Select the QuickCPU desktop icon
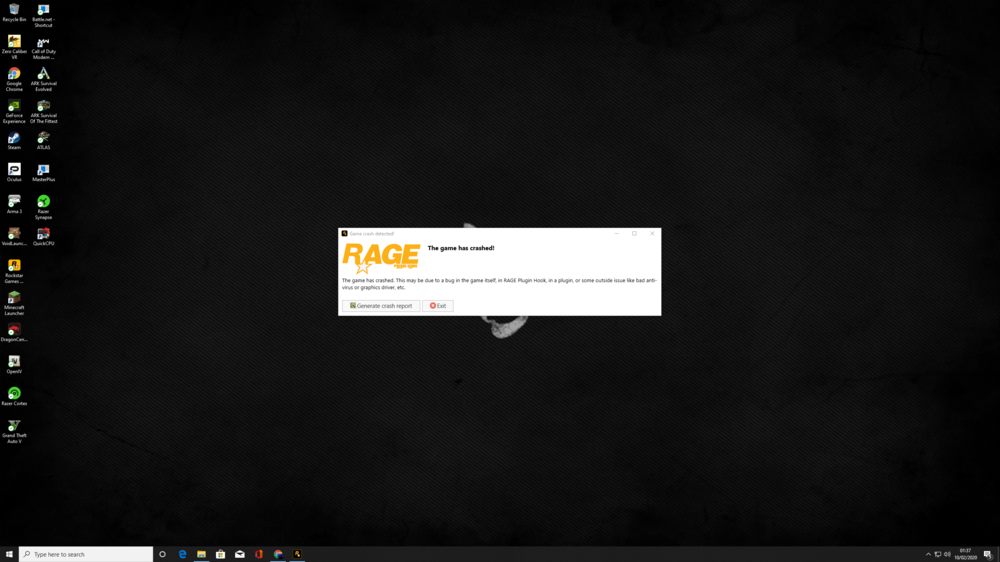 point(43,237)
